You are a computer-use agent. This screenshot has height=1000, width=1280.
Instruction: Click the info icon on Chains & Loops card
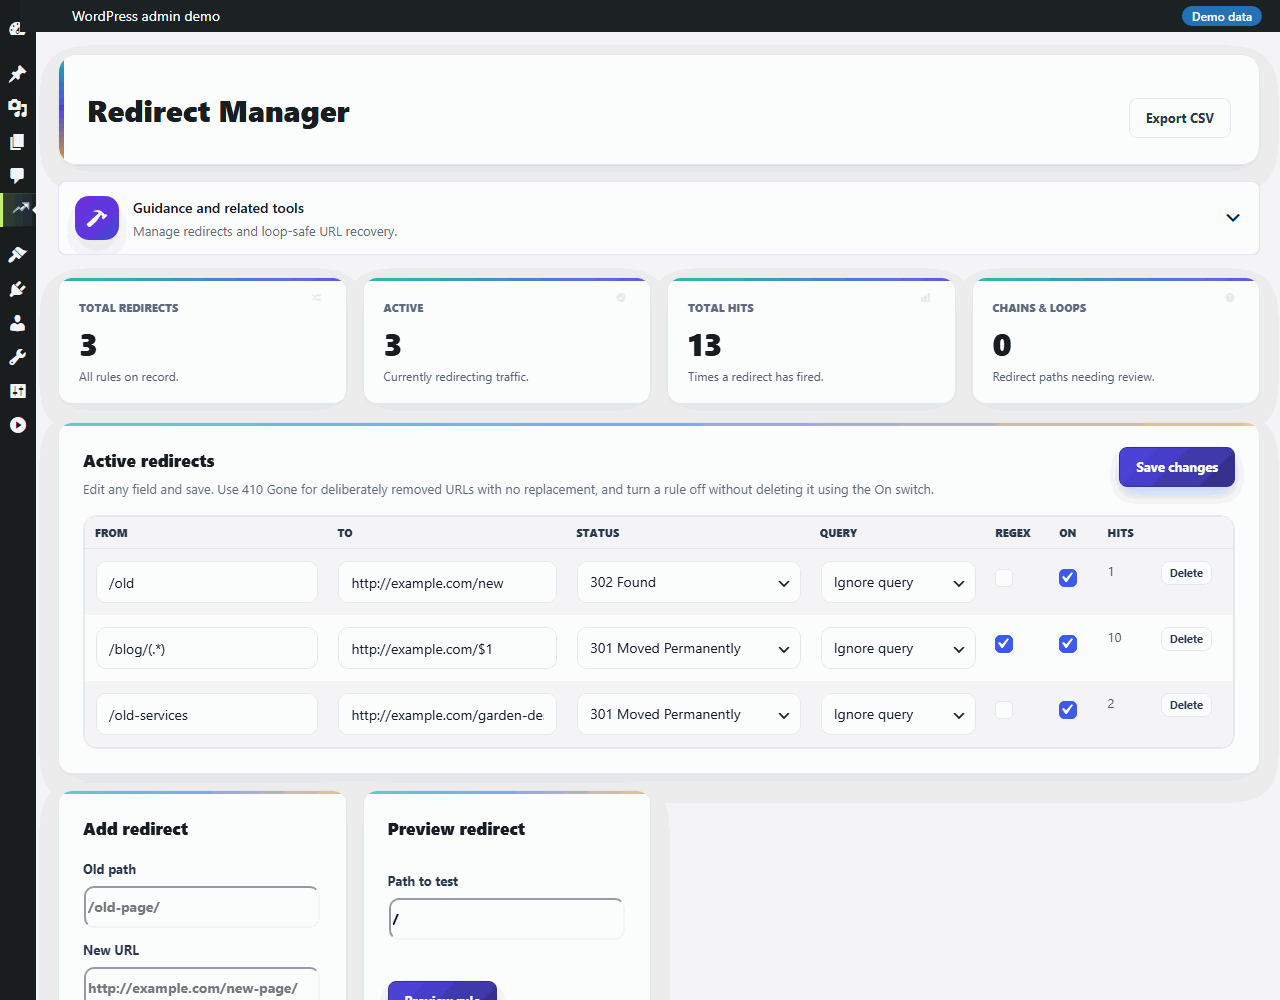(1230, 298)
